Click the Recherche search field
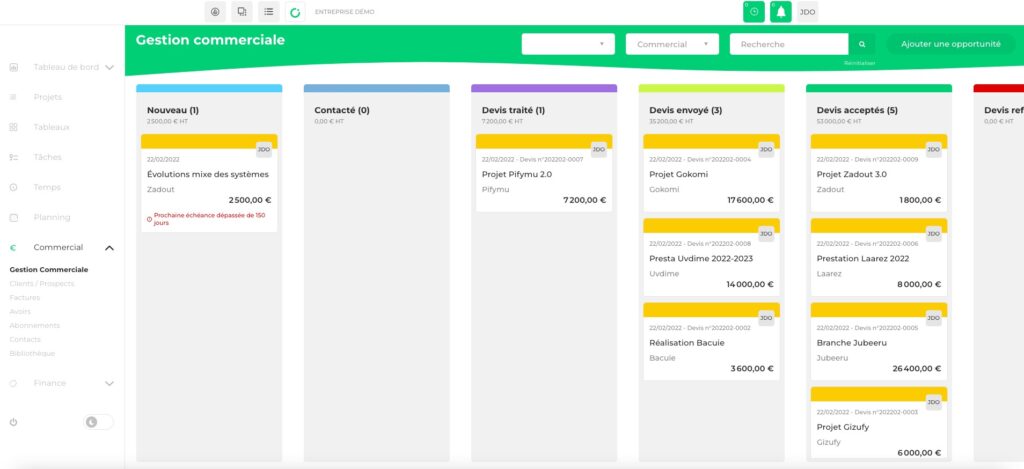The width and height of the screenshot is (1024, 469). point(789,44)
